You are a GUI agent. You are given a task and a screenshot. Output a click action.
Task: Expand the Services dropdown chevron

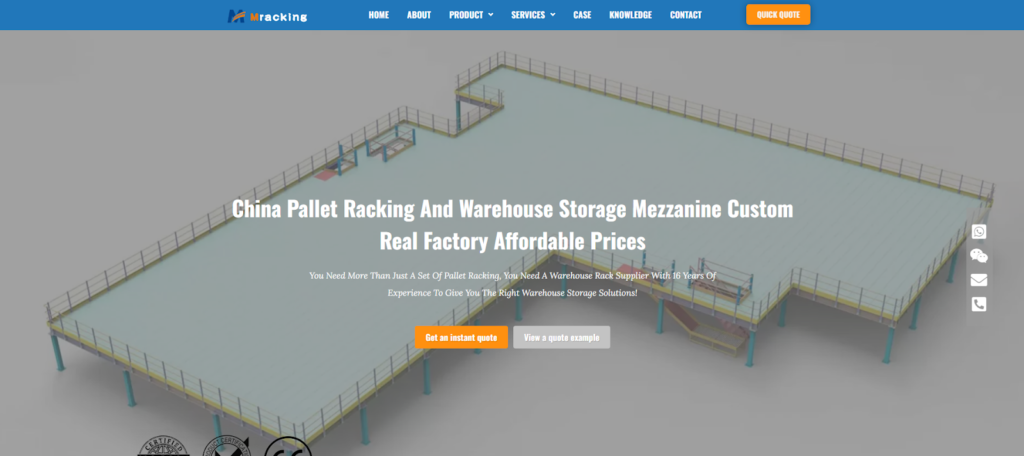[552, 15]
